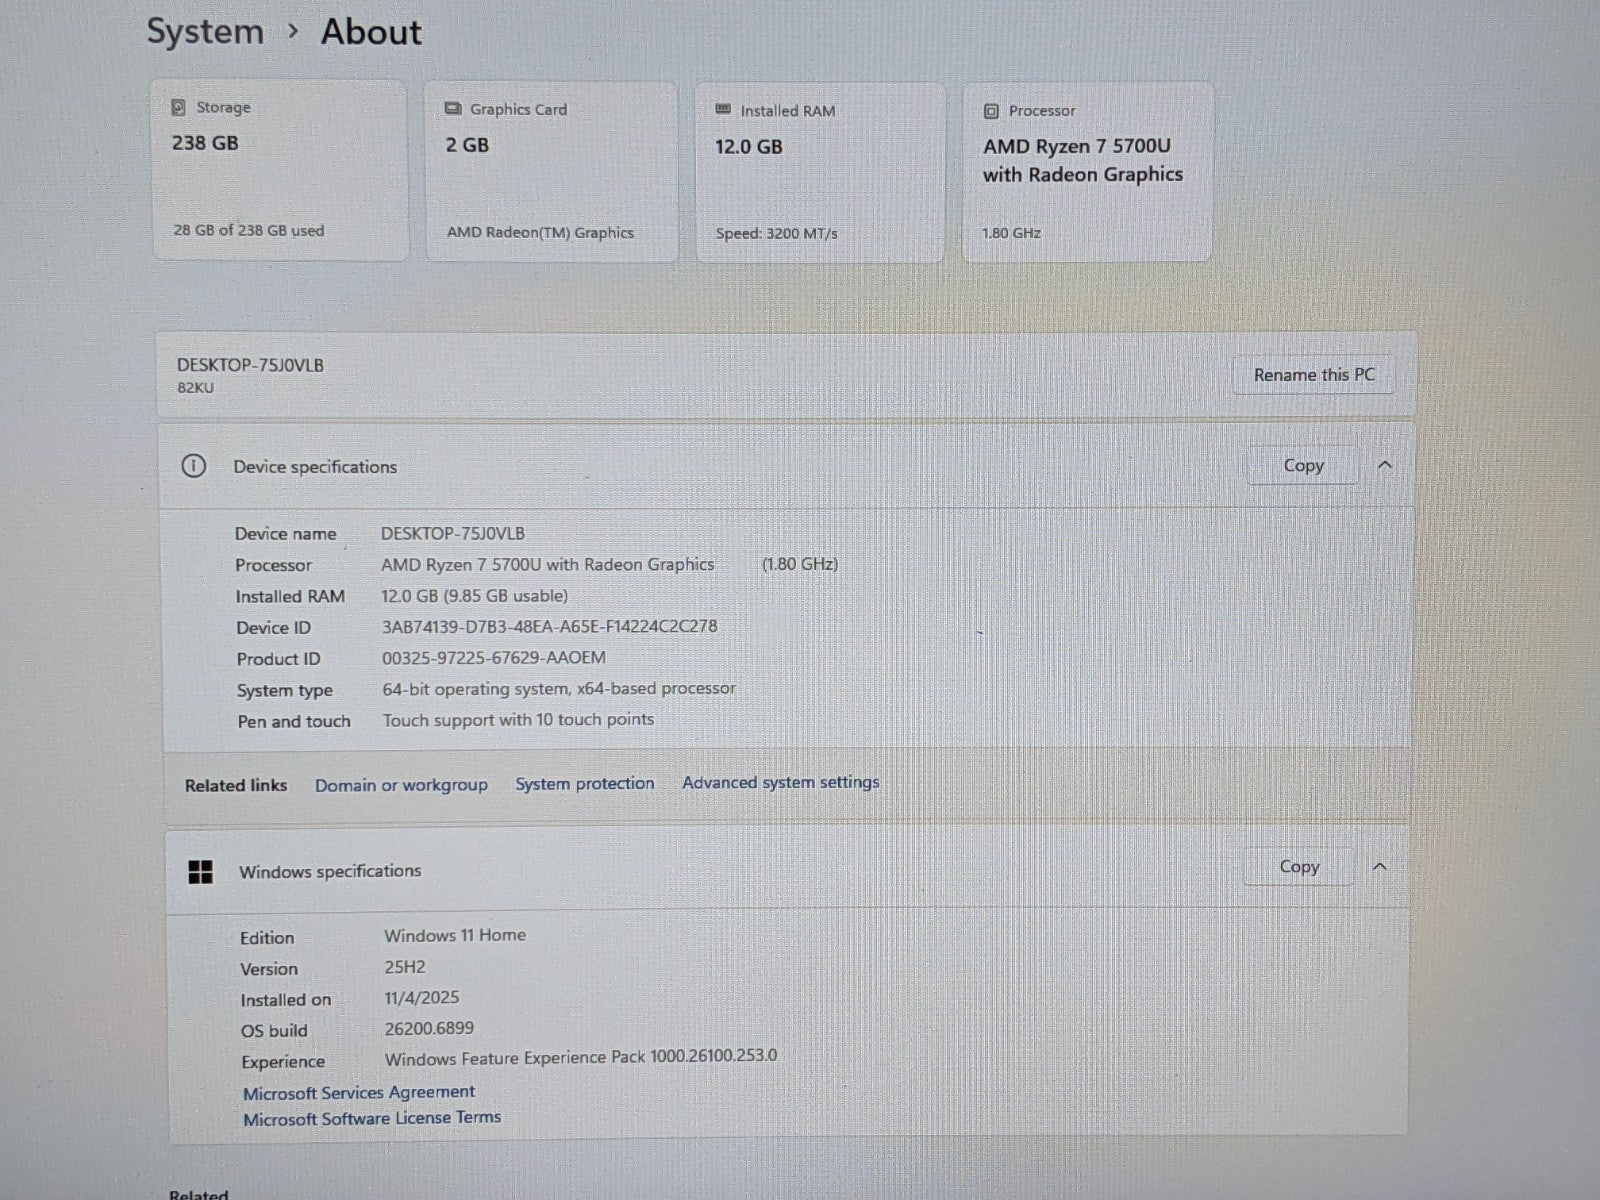Select the 28 GB of 238 GB used text
Image resolution: width=1600 pixels, height=1200 pixels.
[249, 230]
